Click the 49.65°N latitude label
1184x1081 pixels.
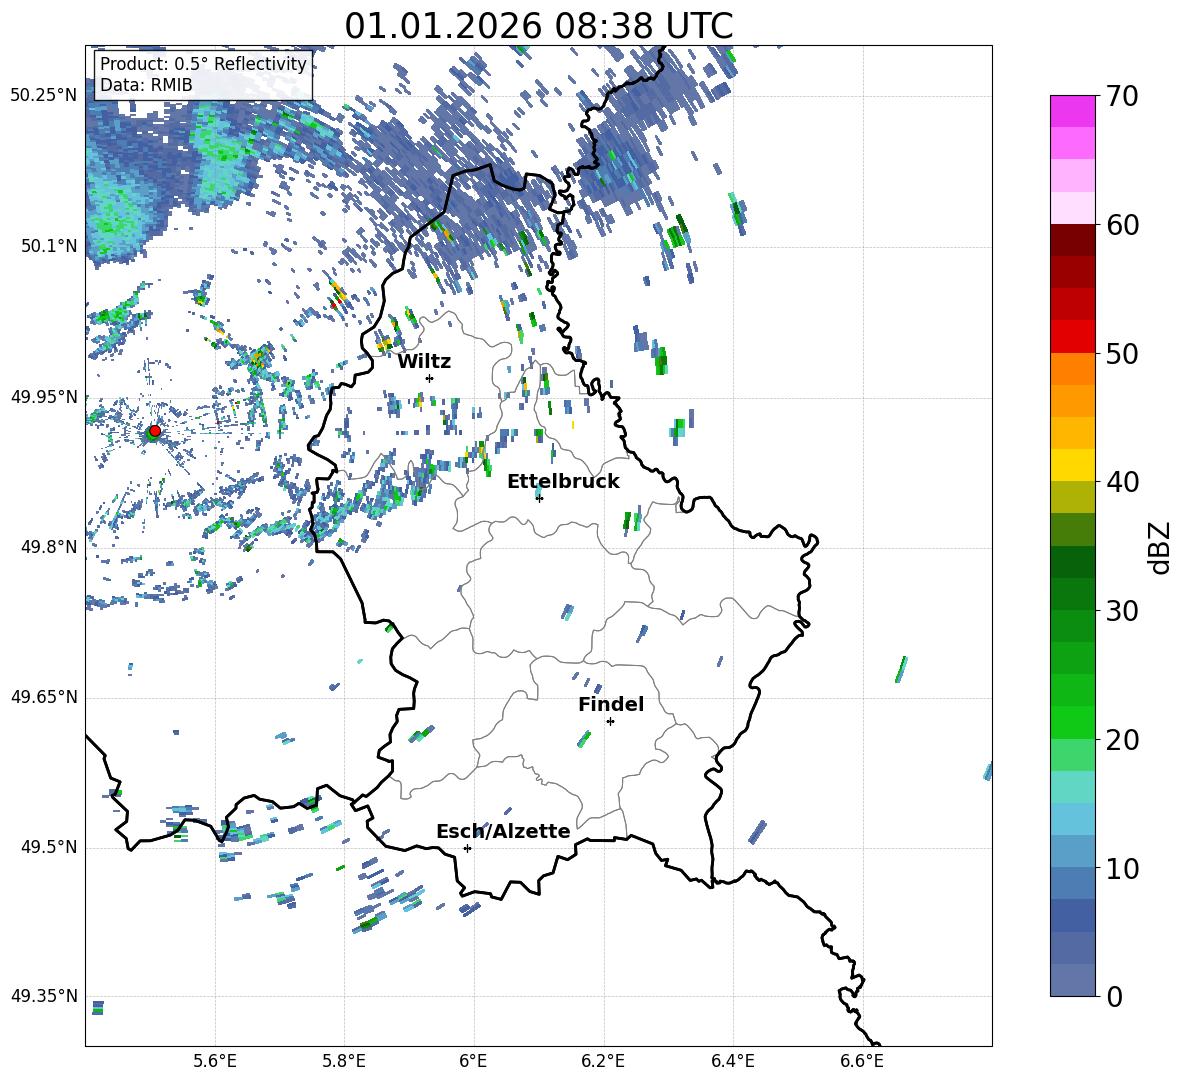44,696
